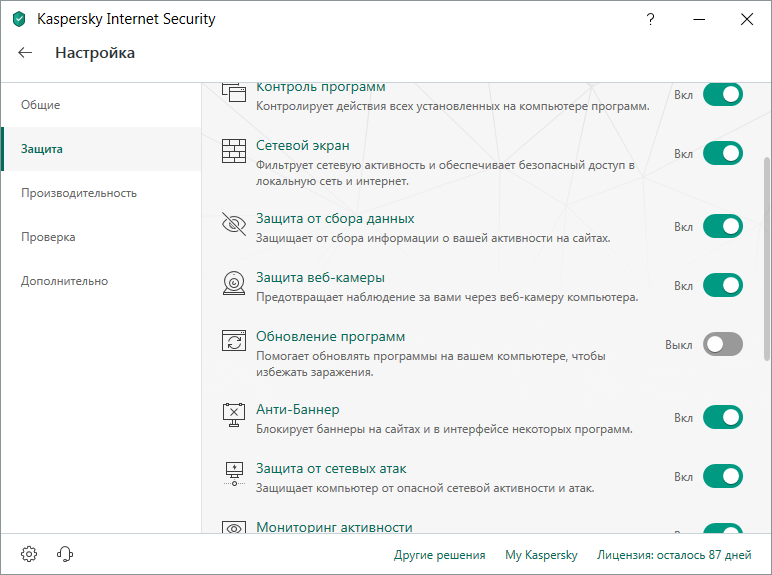This screenshot has height=575, width=772.
Task: Toggle Защита от сбора данных off
Action: click(723, 226)
